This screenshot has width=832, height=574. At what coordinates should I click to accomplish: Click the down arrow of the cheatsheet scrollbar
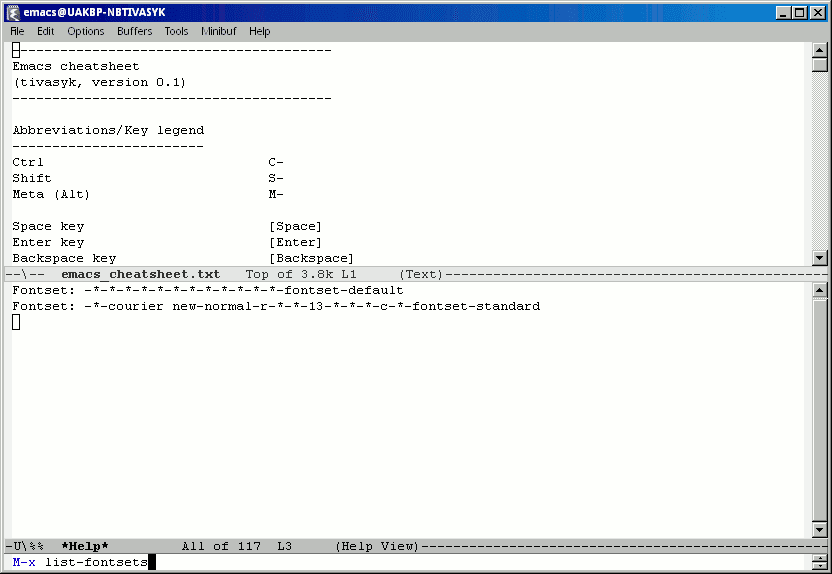tap(820, 258)
